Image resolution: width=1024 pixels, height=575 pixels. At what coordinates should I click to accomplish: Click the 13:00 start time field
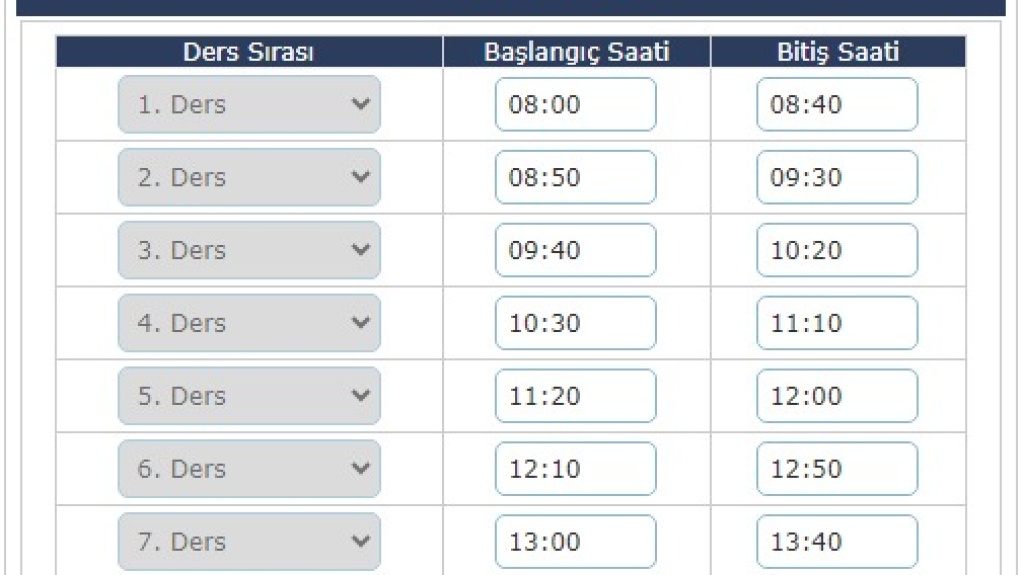(x=575, y=542)
